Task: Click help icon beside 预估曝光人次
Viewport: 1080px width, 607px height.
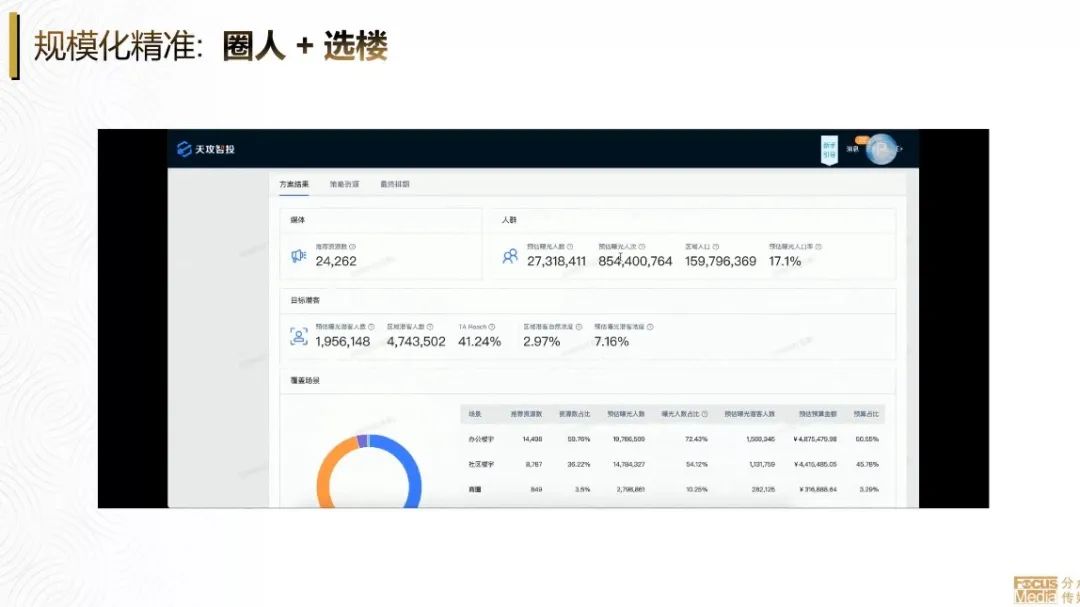Action: click(x=642, y=246)
